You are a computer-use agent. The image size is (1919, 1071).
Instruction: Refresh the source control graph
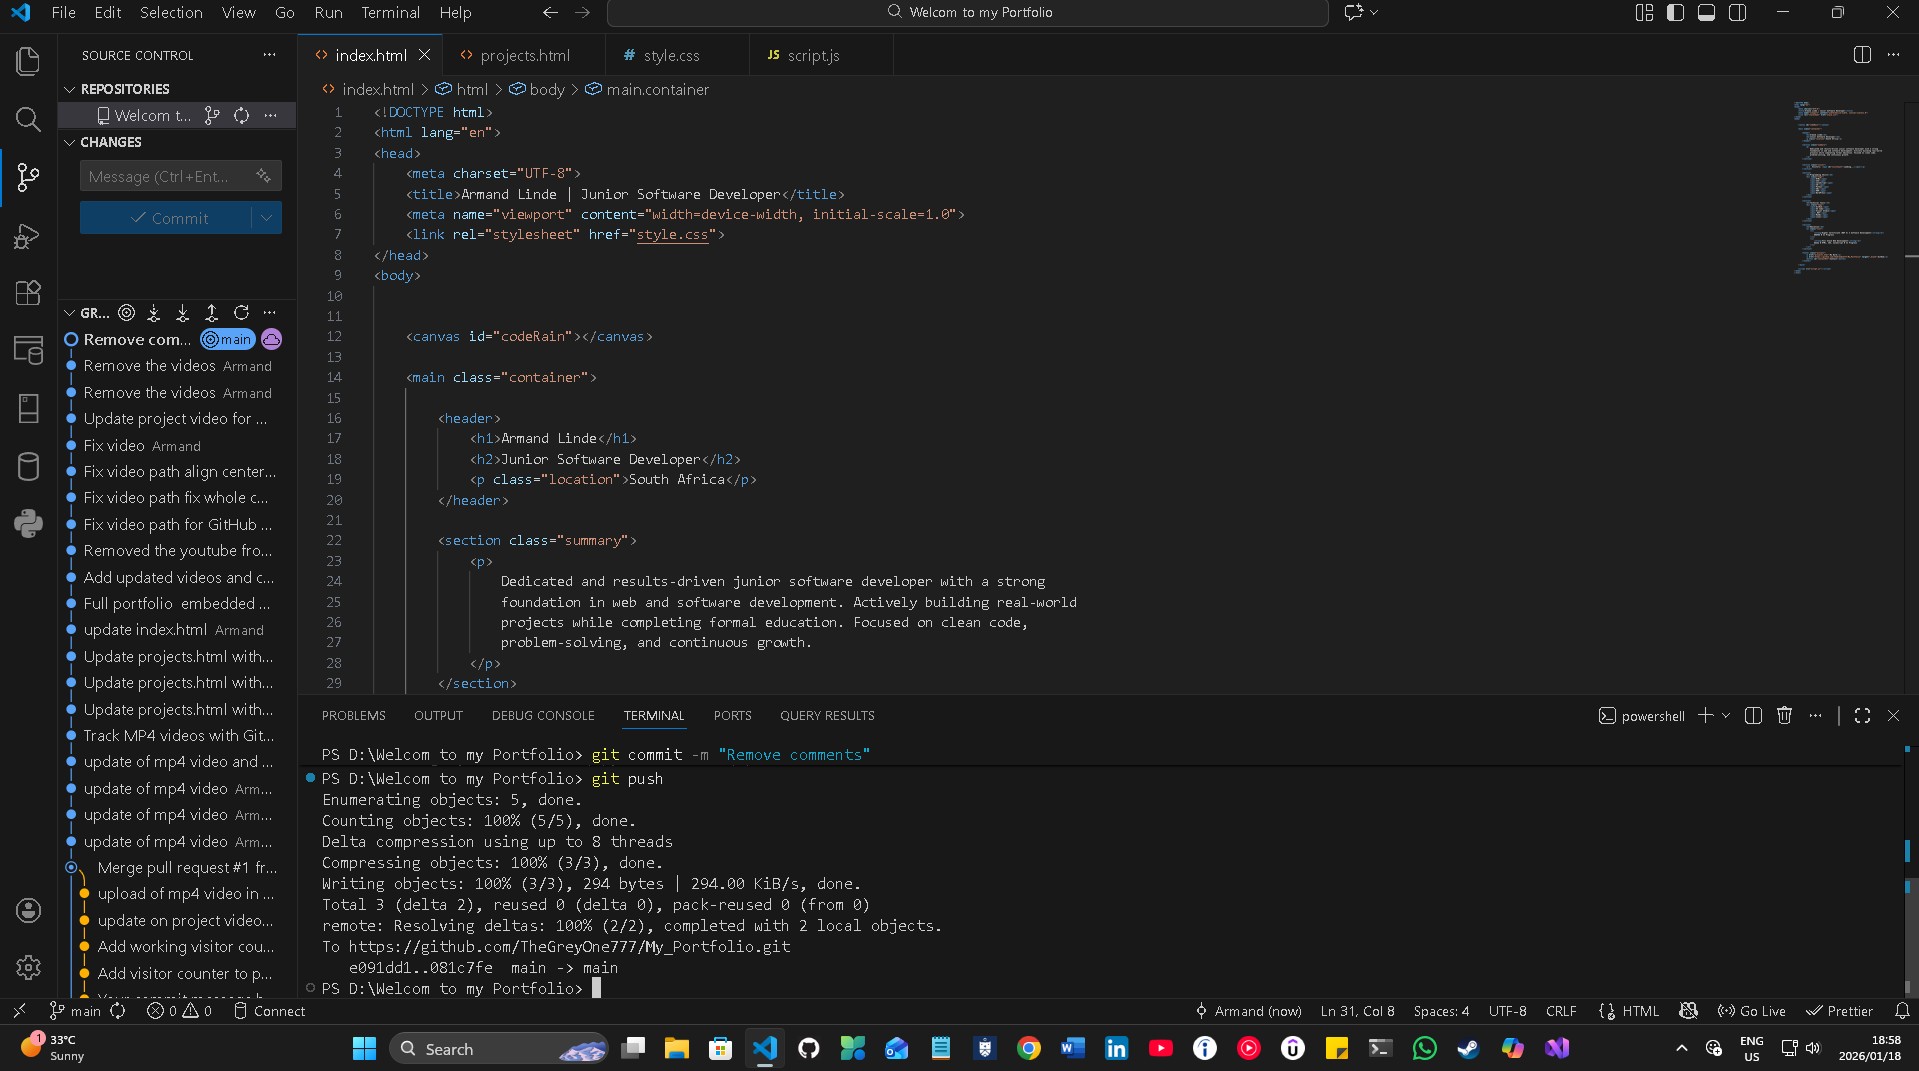(241, 312)
